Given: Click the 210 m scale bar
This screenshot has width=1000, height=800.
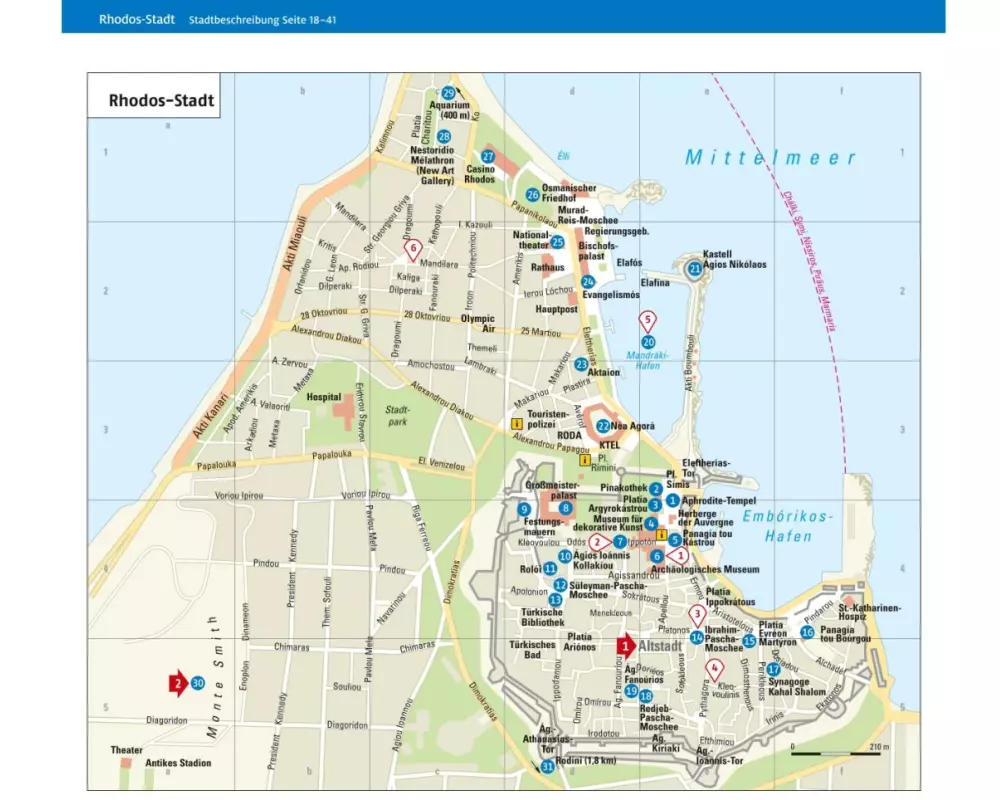Looking at the screenshot, I should 835,754.
